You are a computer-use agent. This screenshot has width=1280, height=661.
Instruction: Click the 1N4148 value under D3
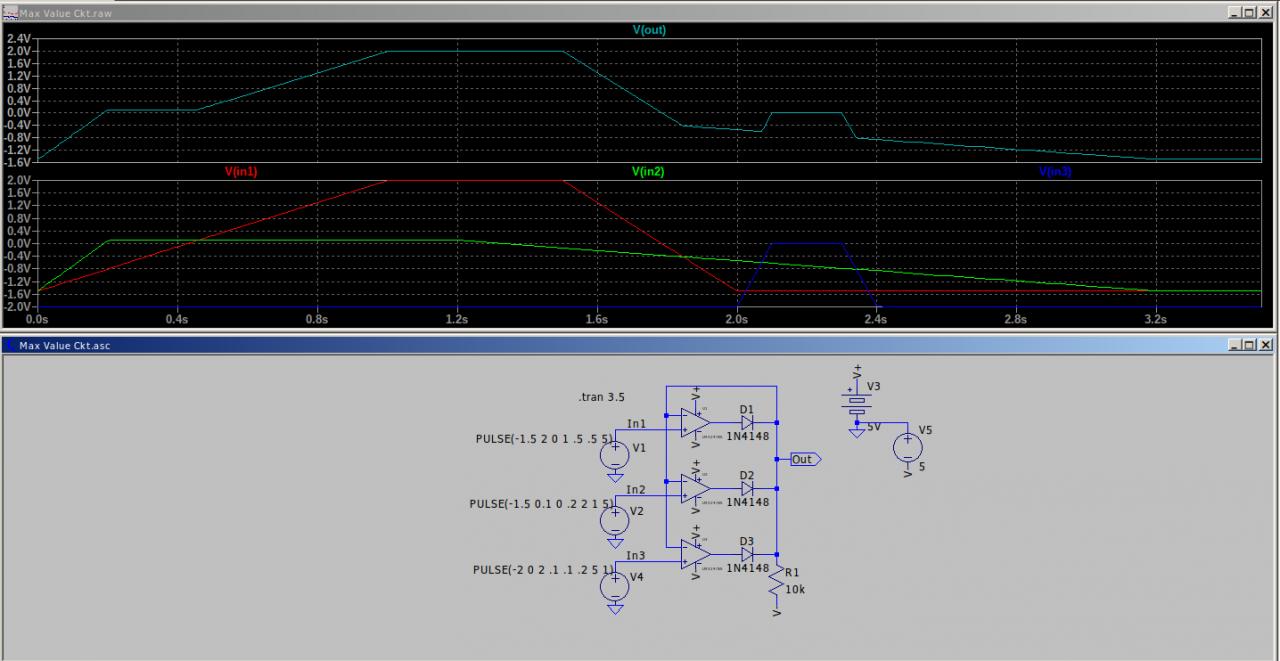pyautogui.click(x=748, y=568)
